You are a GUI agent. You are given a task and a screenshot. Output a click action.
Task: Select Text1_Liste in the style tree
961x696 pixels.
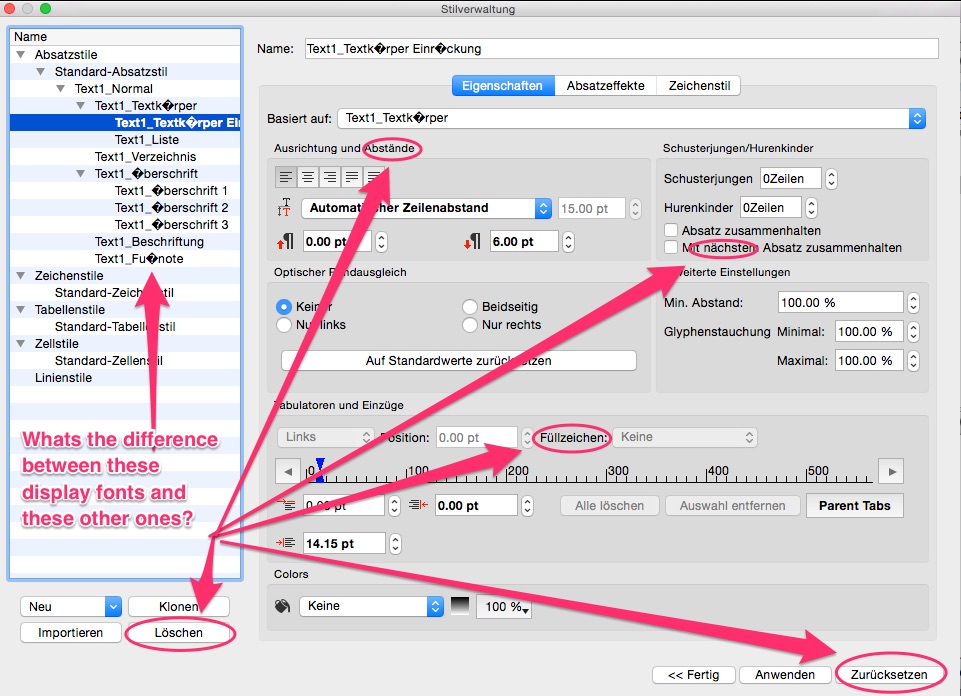(x=147, y=140)
